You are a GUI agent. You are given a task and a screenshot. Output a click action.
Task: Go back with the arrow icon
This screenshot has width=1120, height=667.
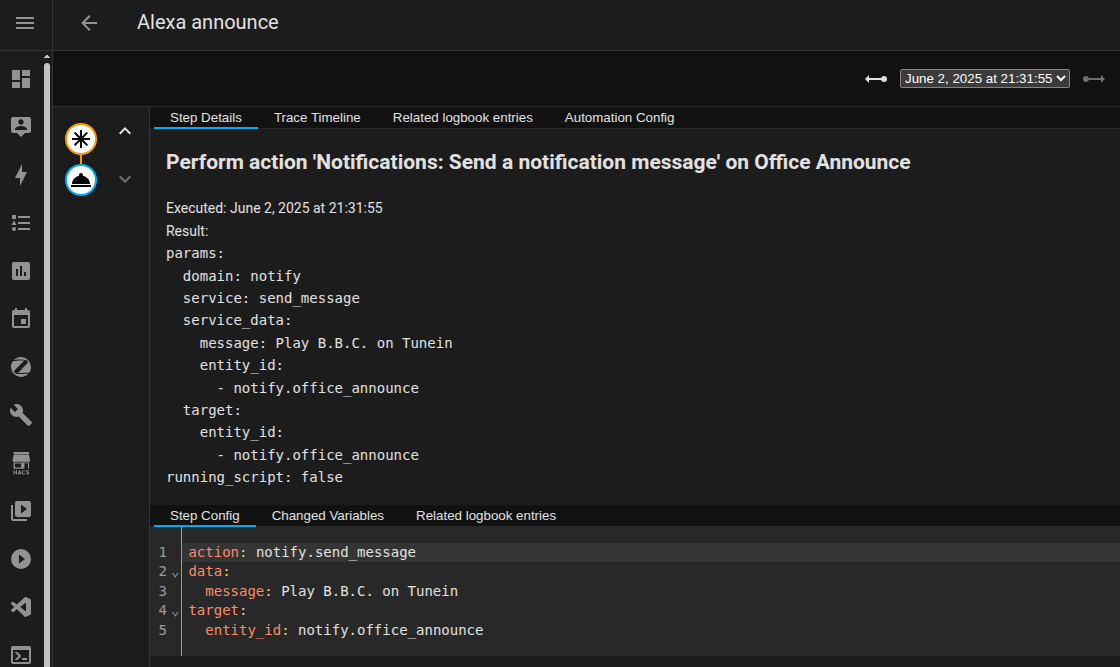coord(89,23)
